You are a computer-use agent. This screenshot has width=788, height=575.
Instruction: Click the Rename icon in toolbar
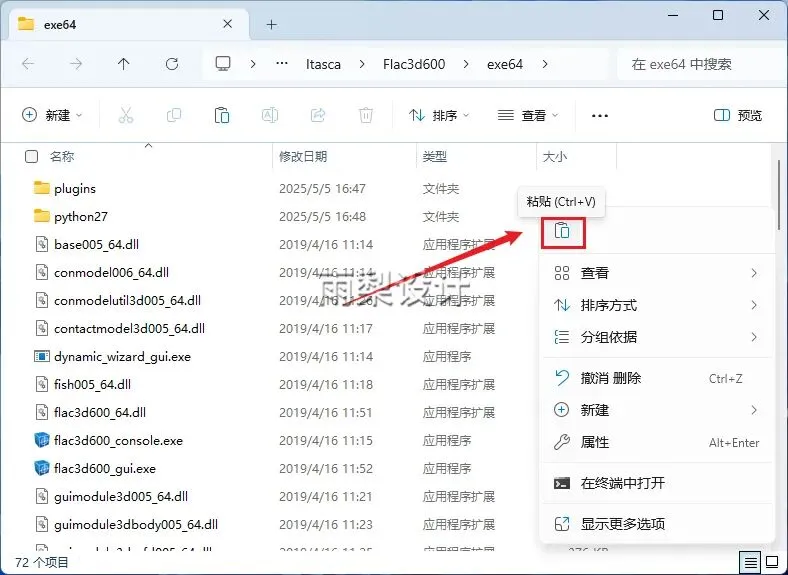coord(270,116)
